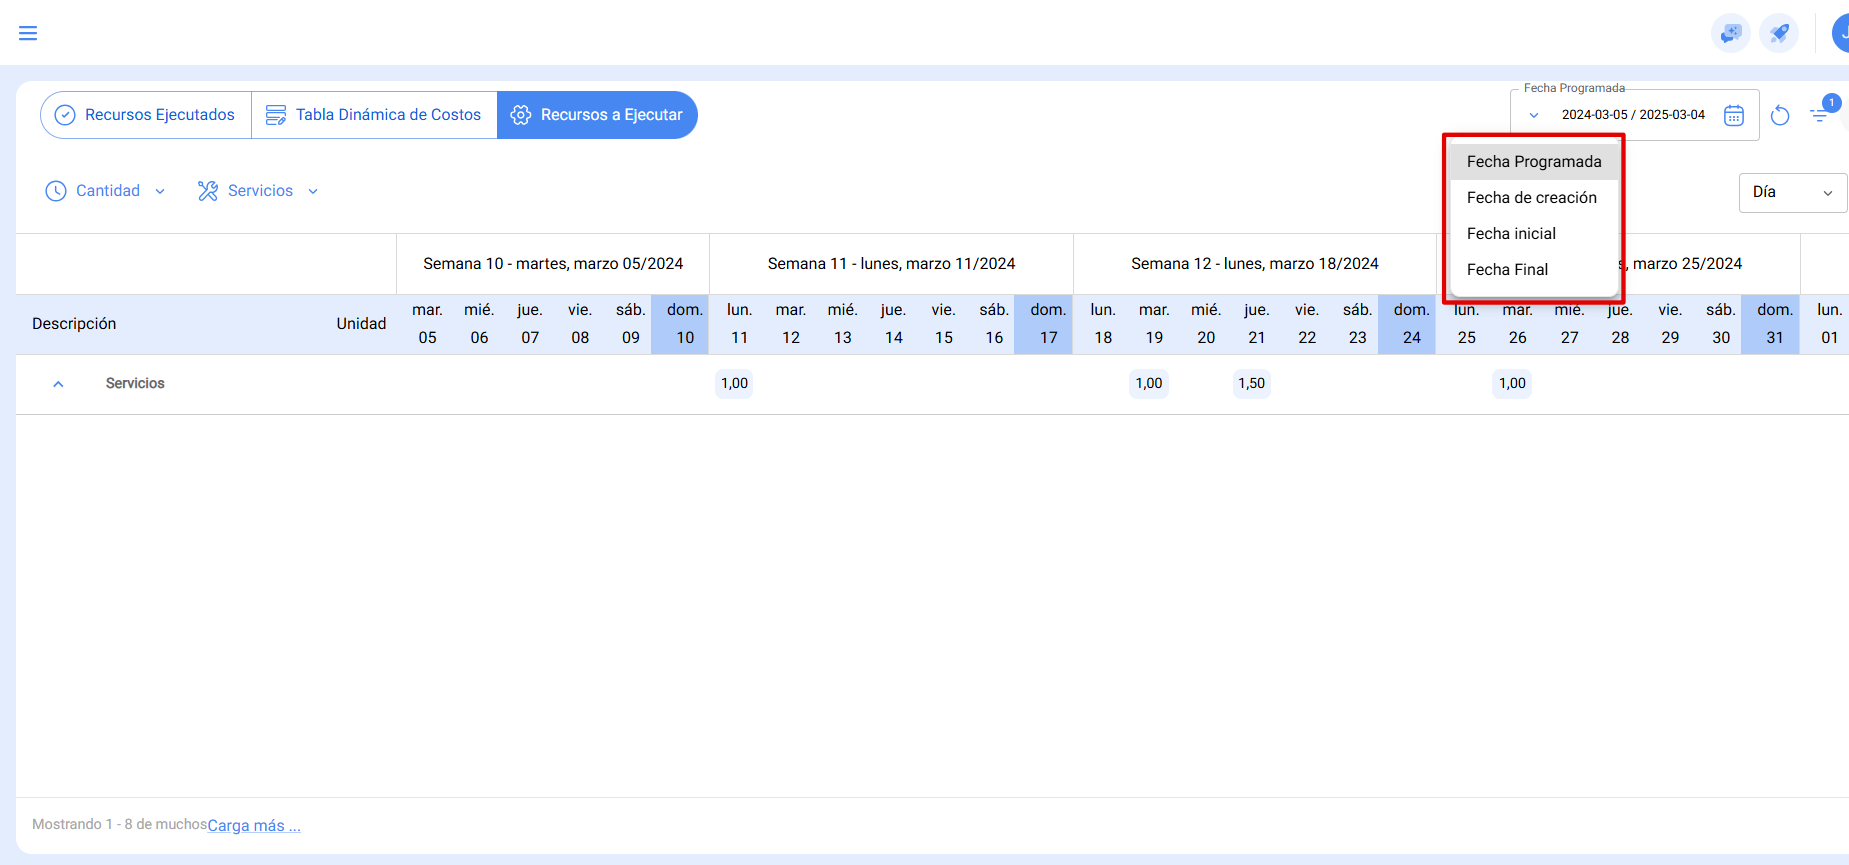Click the vie. 29 day header
The image size is (1849, 865).
[1670, 324]
